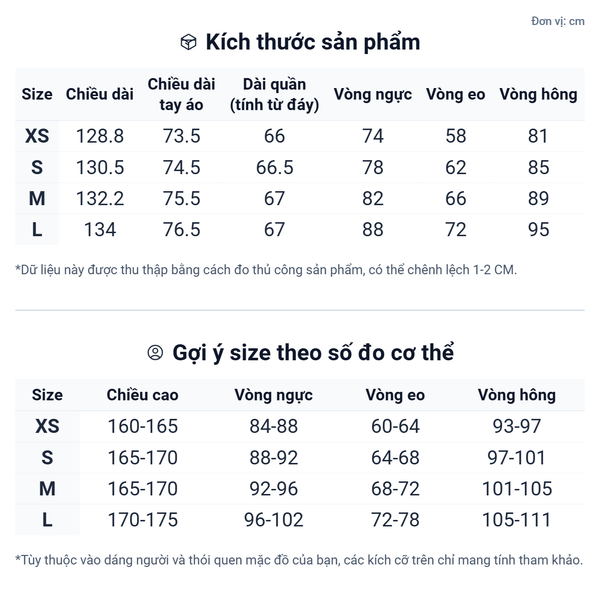Click the L row label in body measurement table
This screenshot has width=600, height=600.
47,520
